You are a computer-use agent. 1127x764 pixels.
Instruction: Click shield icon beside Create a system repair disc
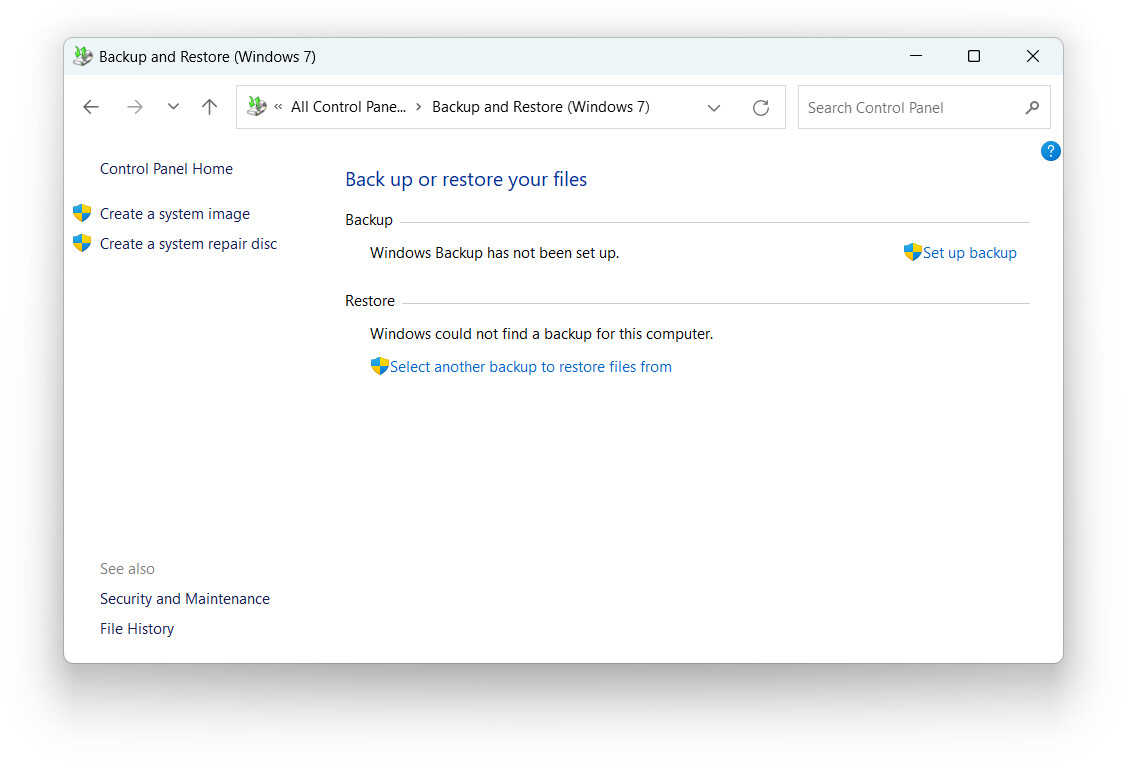82,243
